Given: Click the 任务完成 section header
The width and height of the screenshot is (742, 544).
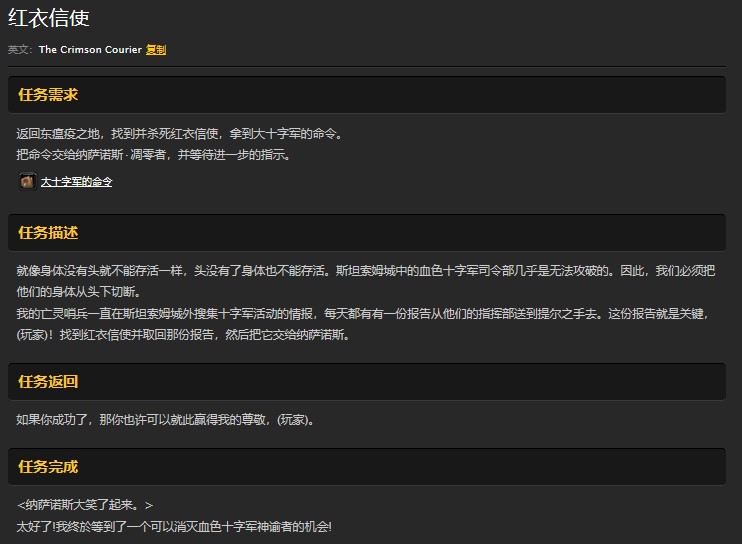Looking at the screenshot, I should tap(48, 467).
